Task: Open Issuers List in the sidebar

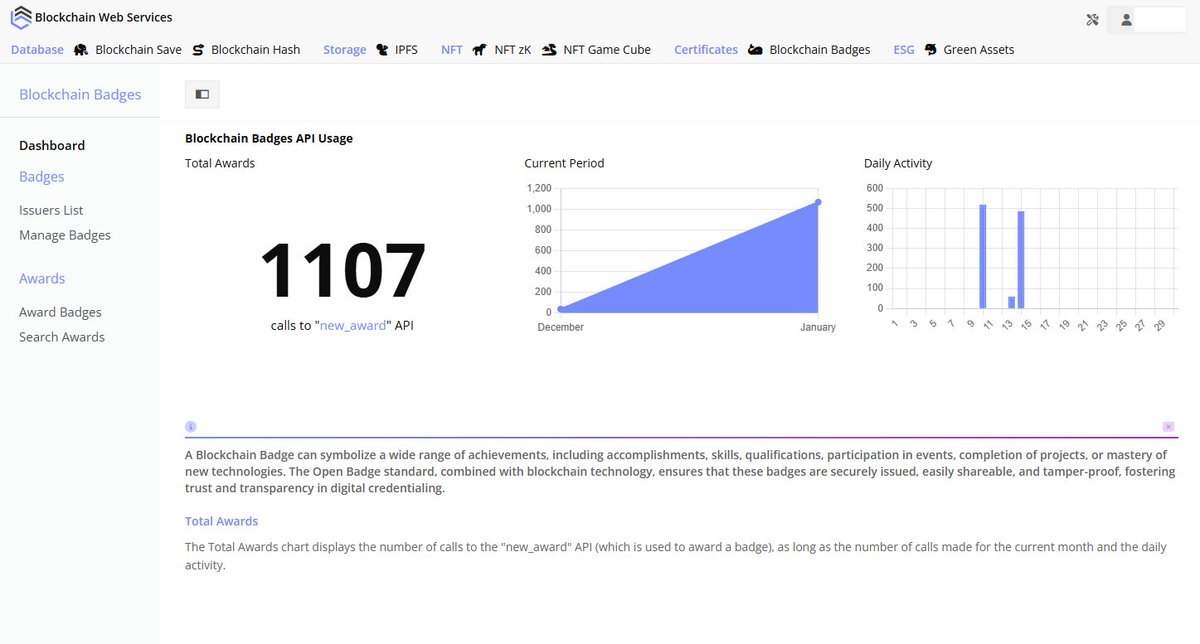Action: click(51, 210)
